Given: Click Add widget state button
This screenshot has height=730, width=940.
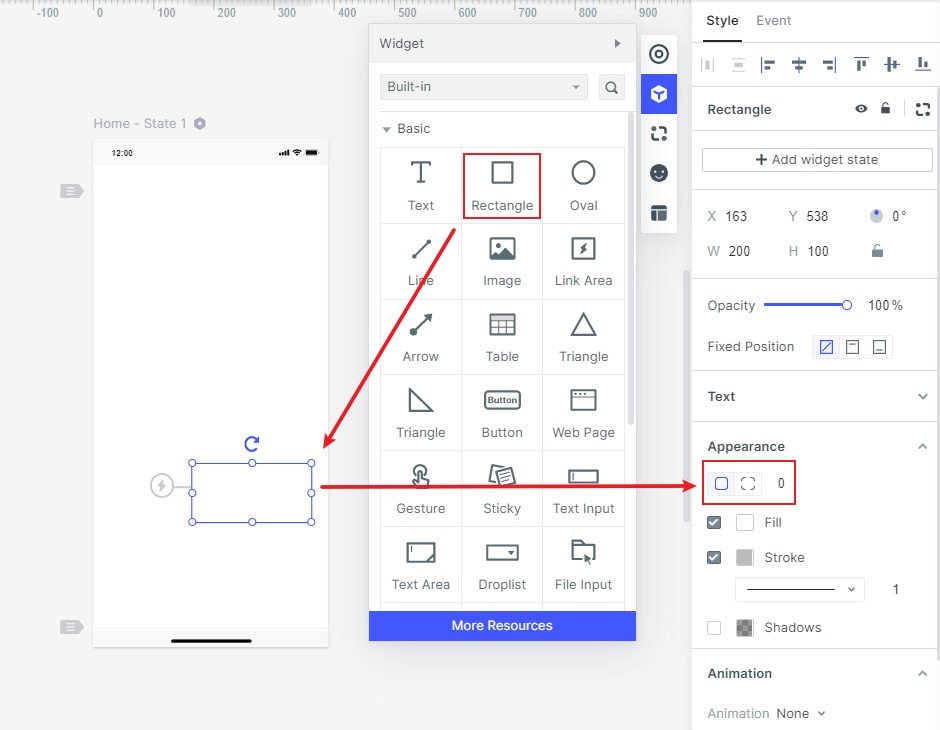Looking at the screenshot, I should tap(817, 160).
